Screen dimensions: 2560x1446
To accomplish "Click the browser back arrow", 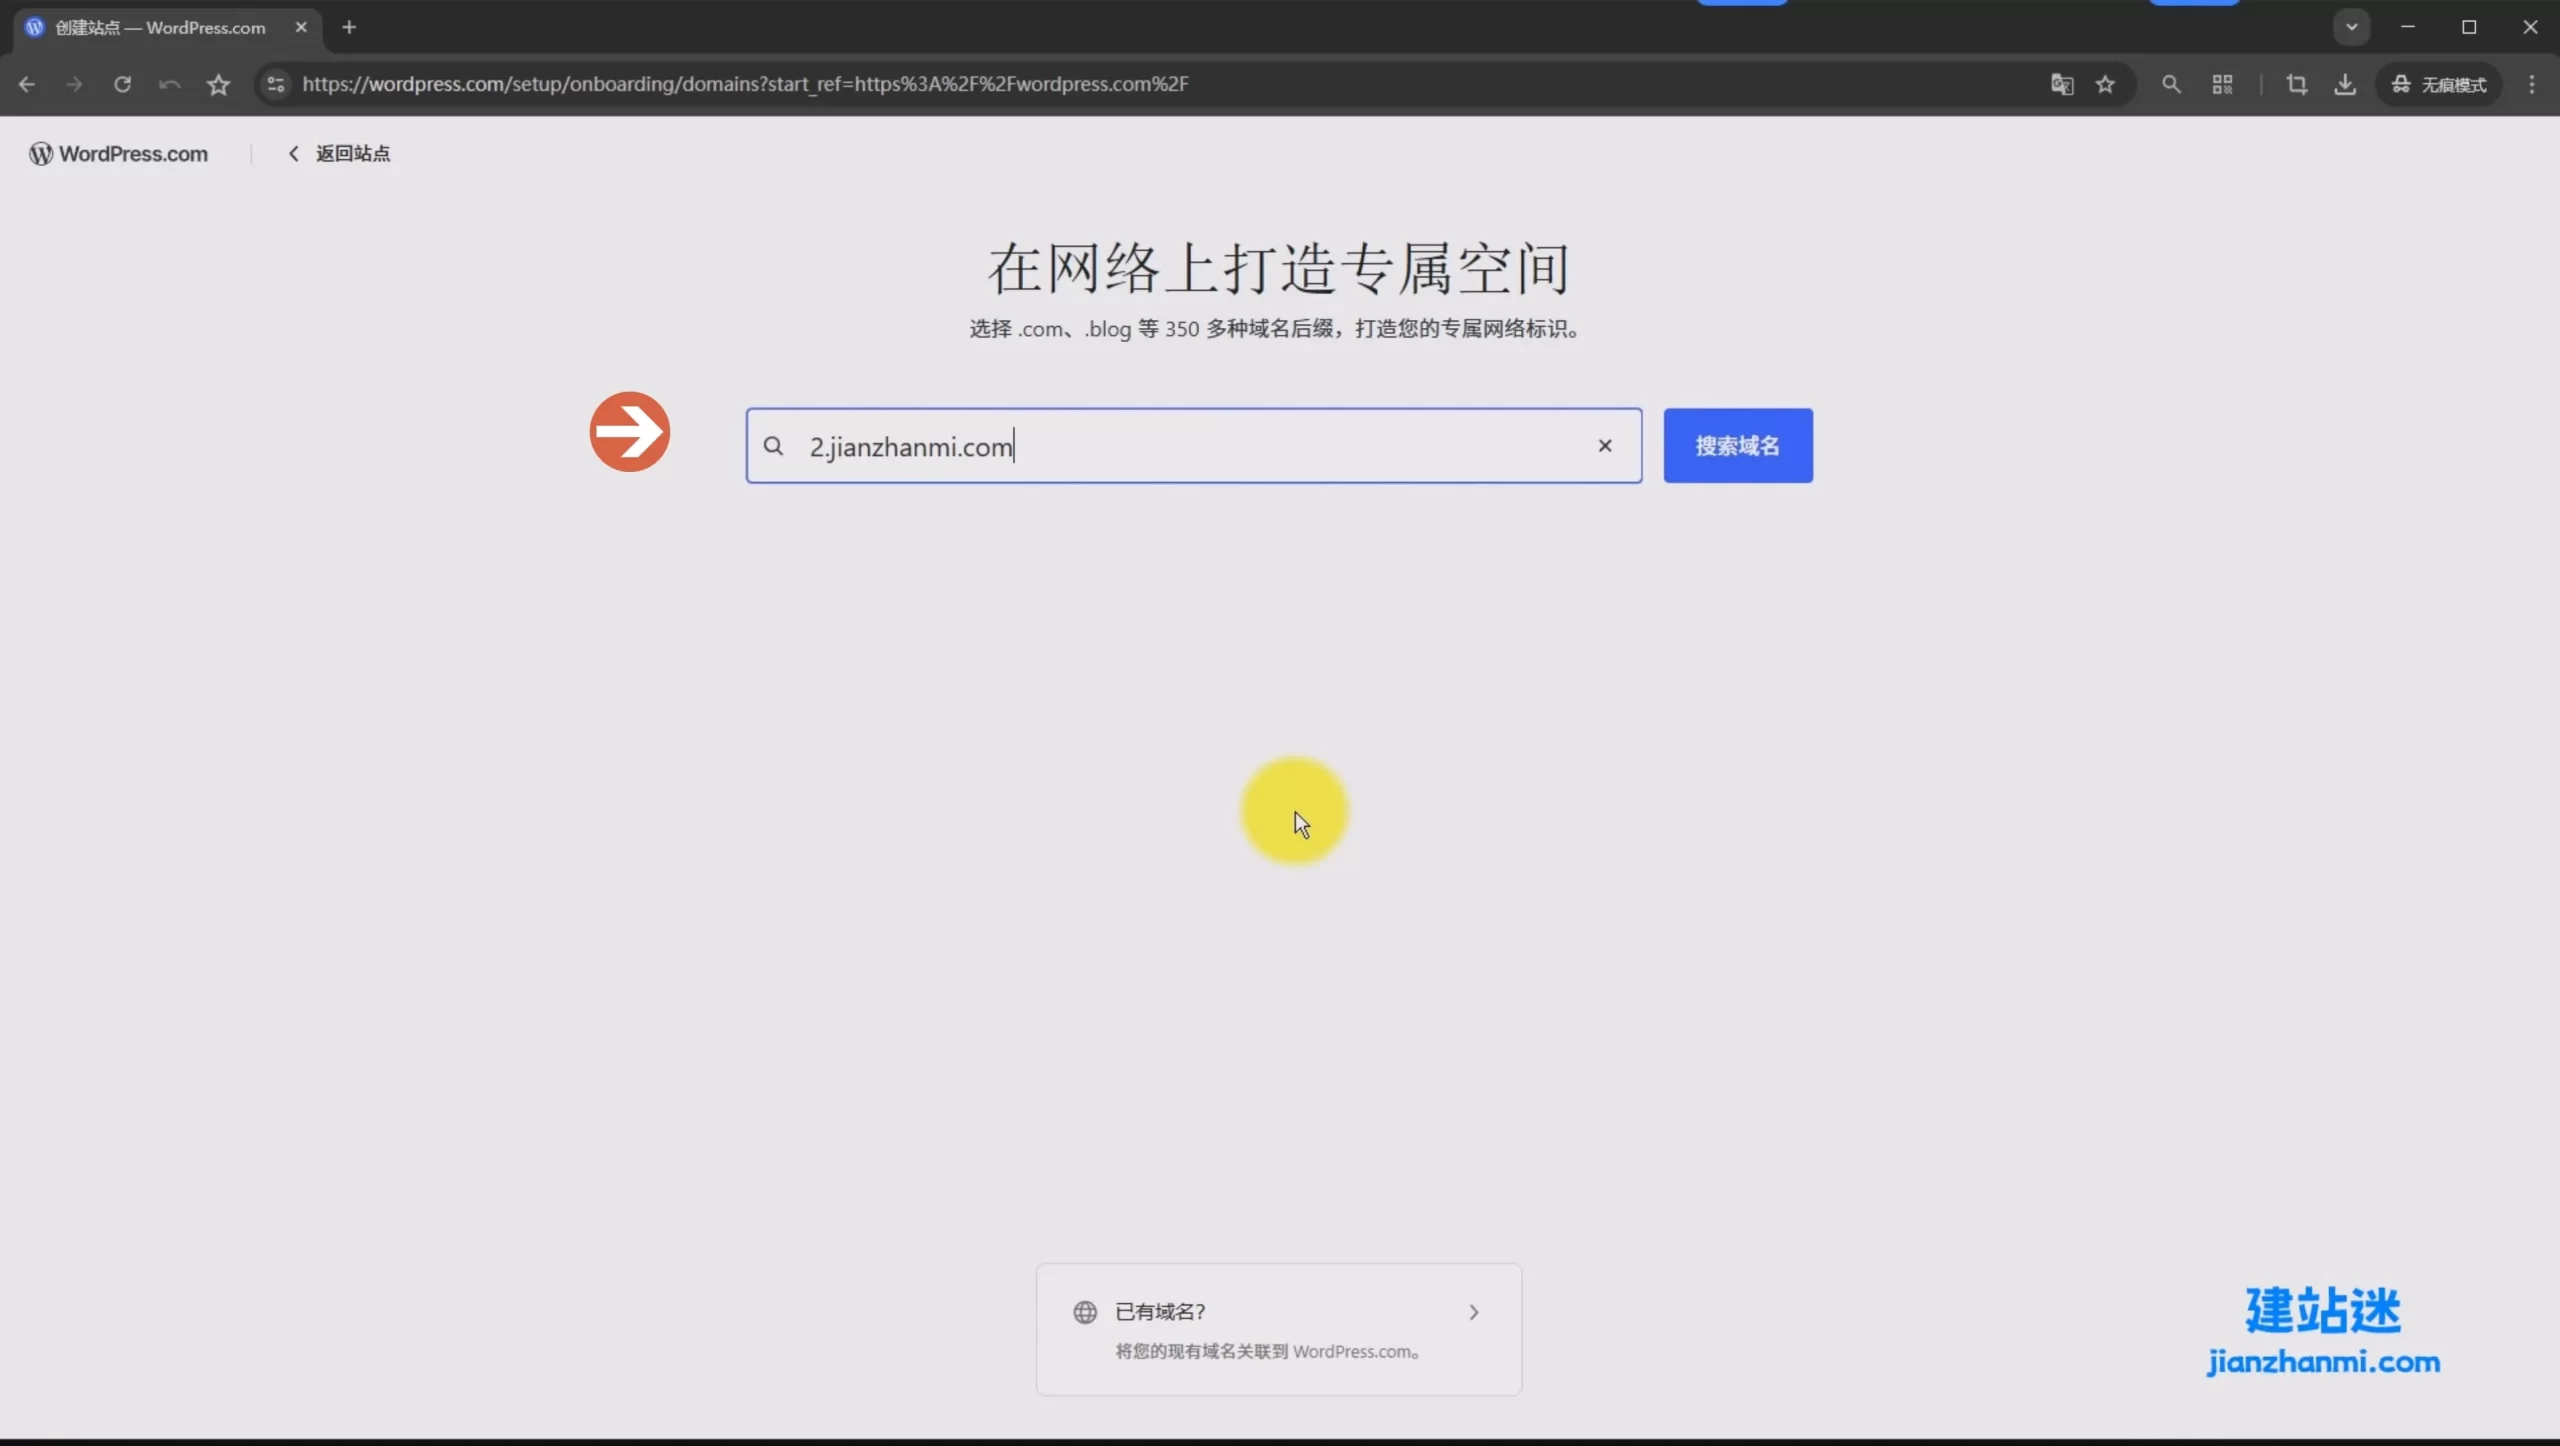I will click(27, 84).
